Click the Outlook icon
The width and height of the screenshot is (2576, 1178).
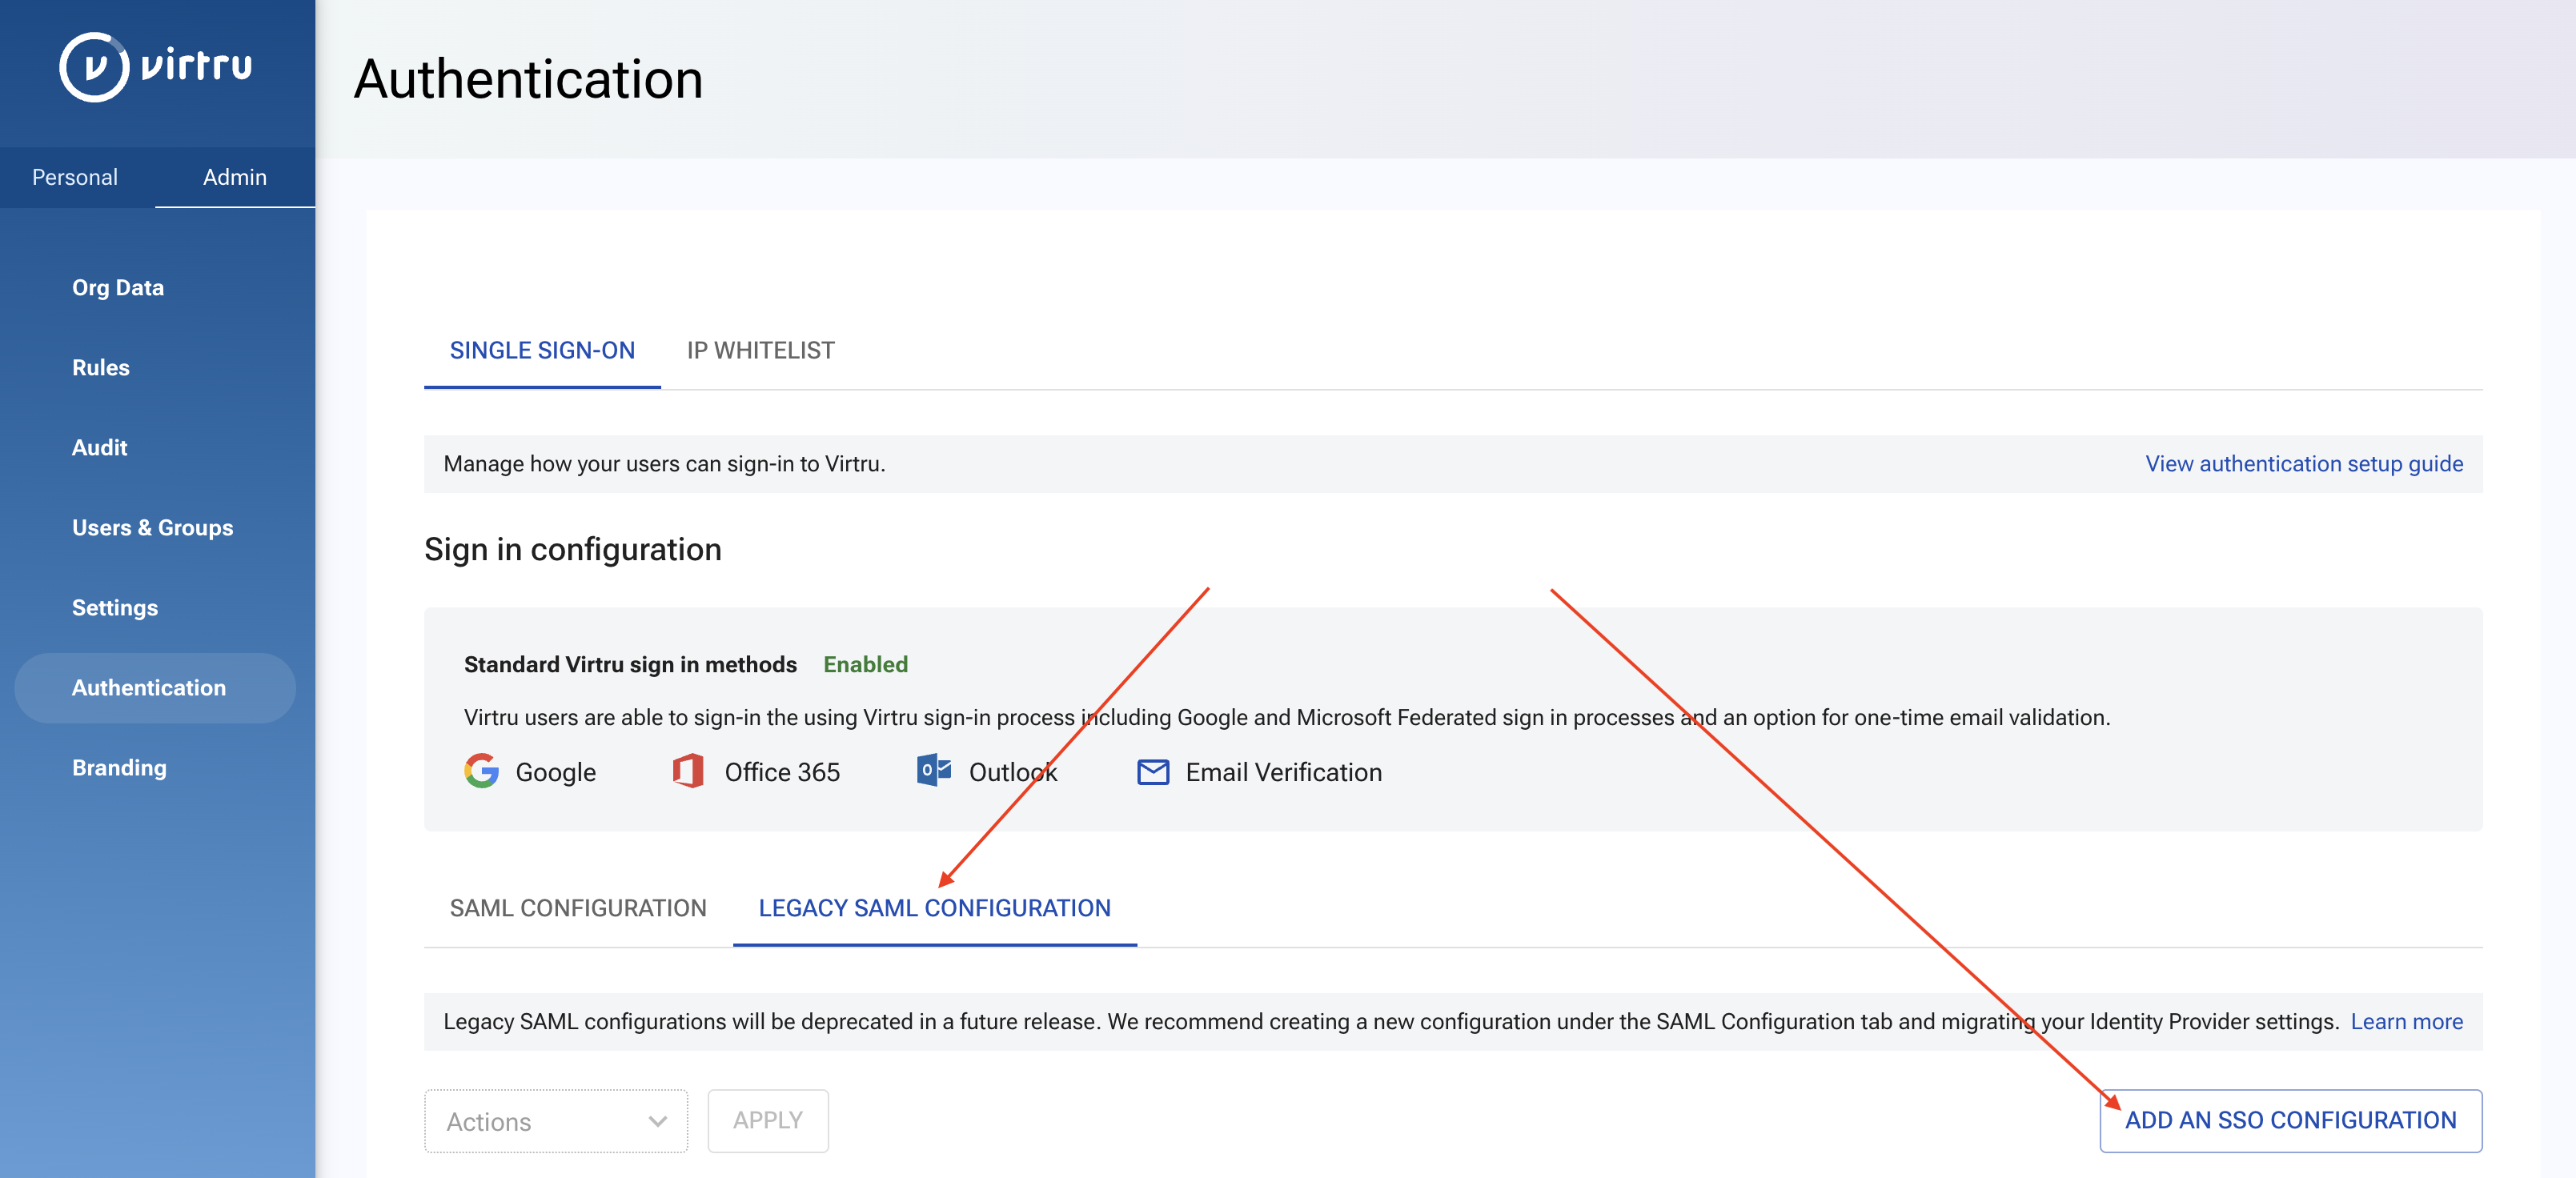click(934, 770)
